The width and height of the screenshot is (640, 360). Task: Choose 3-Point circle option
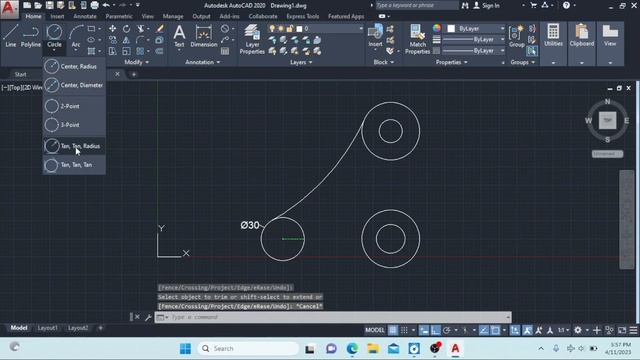point(74,125)
